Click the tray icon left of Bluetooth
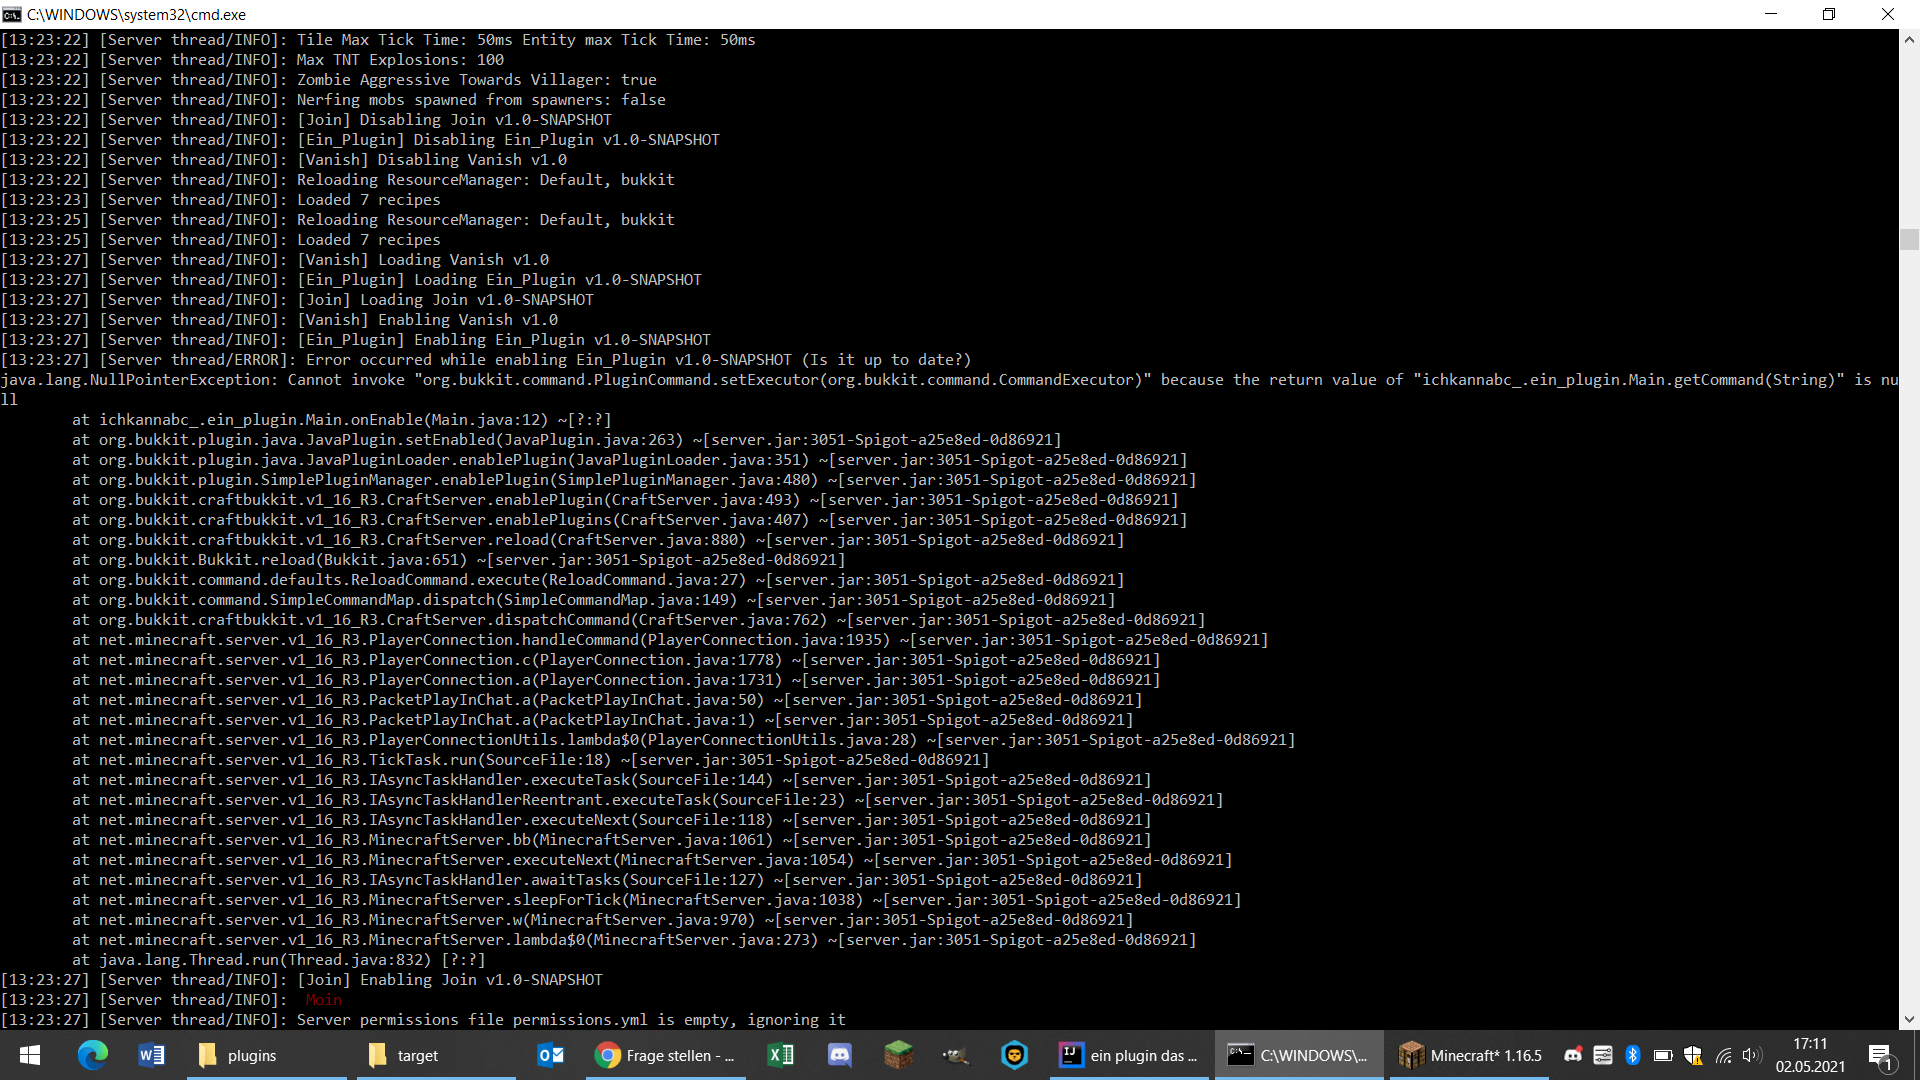Image resolution: width=1920 pixels, height=1080 pixels. click(x=1603, y=1055)
